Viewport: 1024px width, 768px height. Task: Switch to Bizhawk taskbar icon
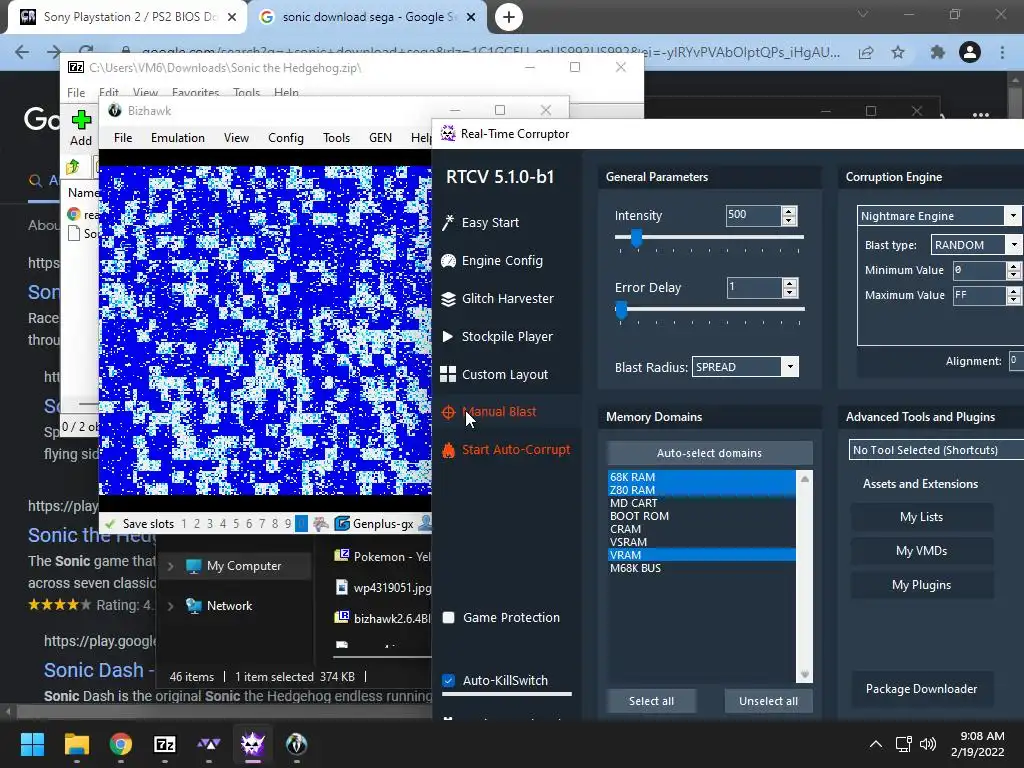[296, 744]
